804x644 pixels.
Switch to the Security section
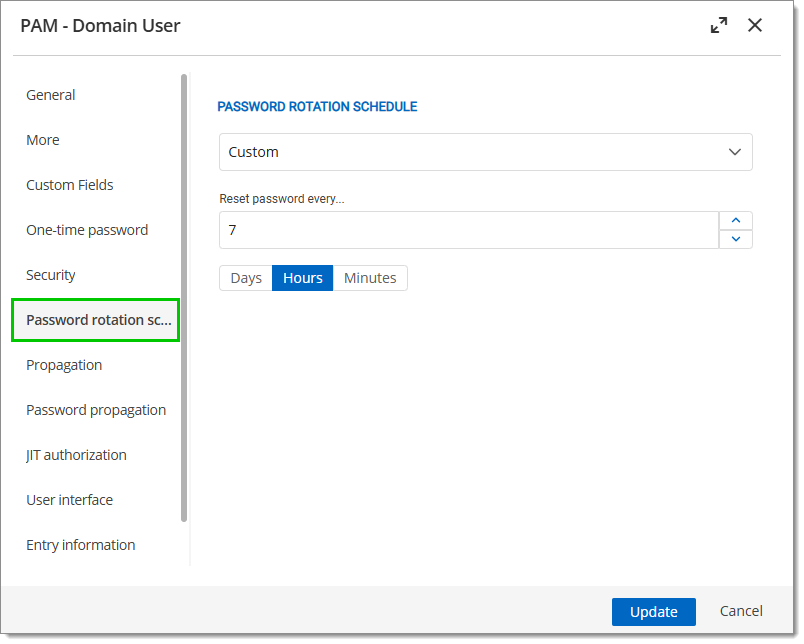pos(51,275)
